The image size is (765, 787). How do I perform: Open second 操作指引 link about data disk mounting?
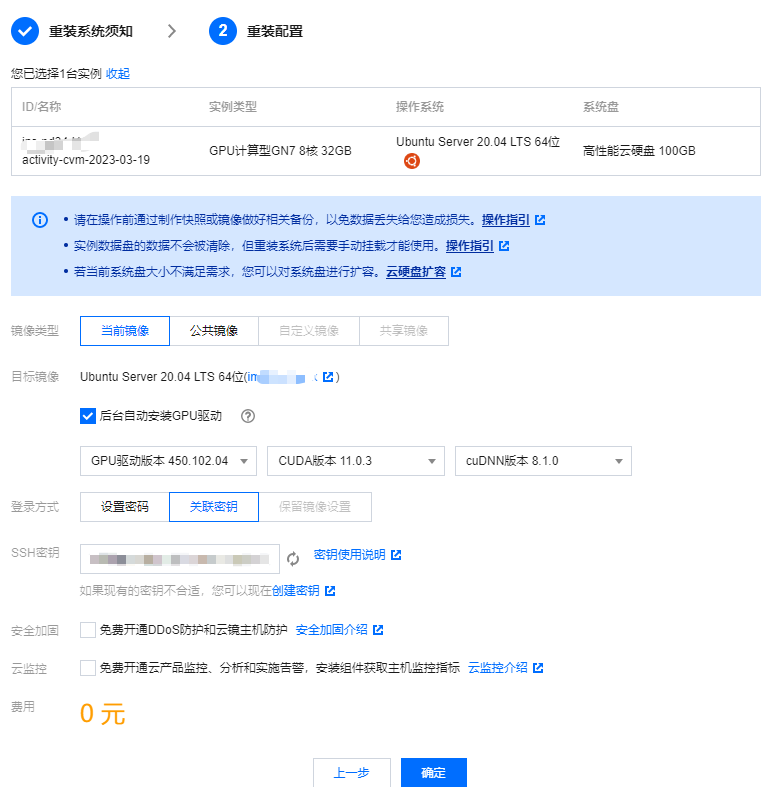469,246
